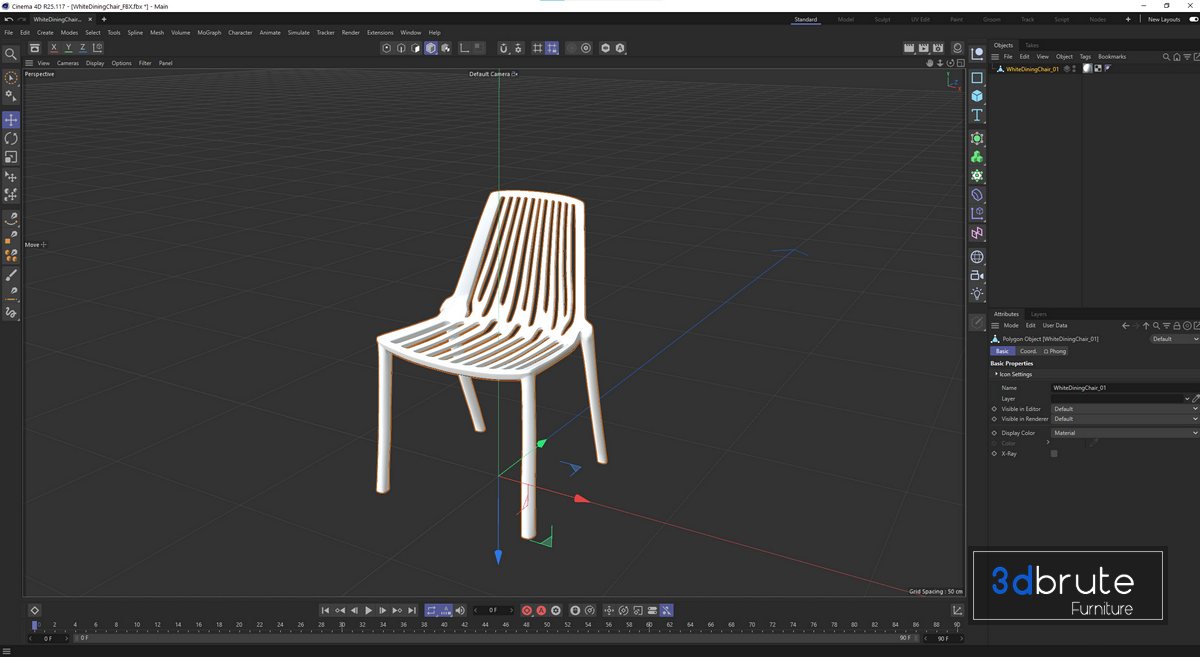
Task: Toggle X axis lock
Action: coord(54,48)
